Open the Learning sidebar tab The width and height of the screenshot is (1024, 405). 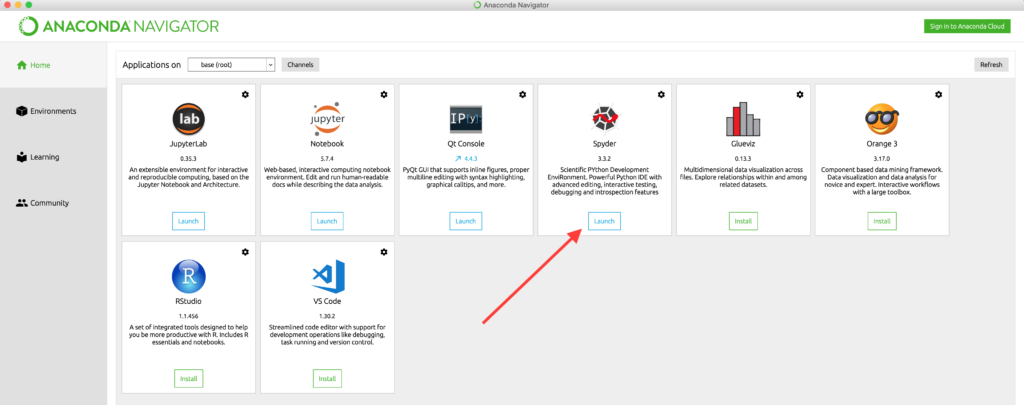38,157
